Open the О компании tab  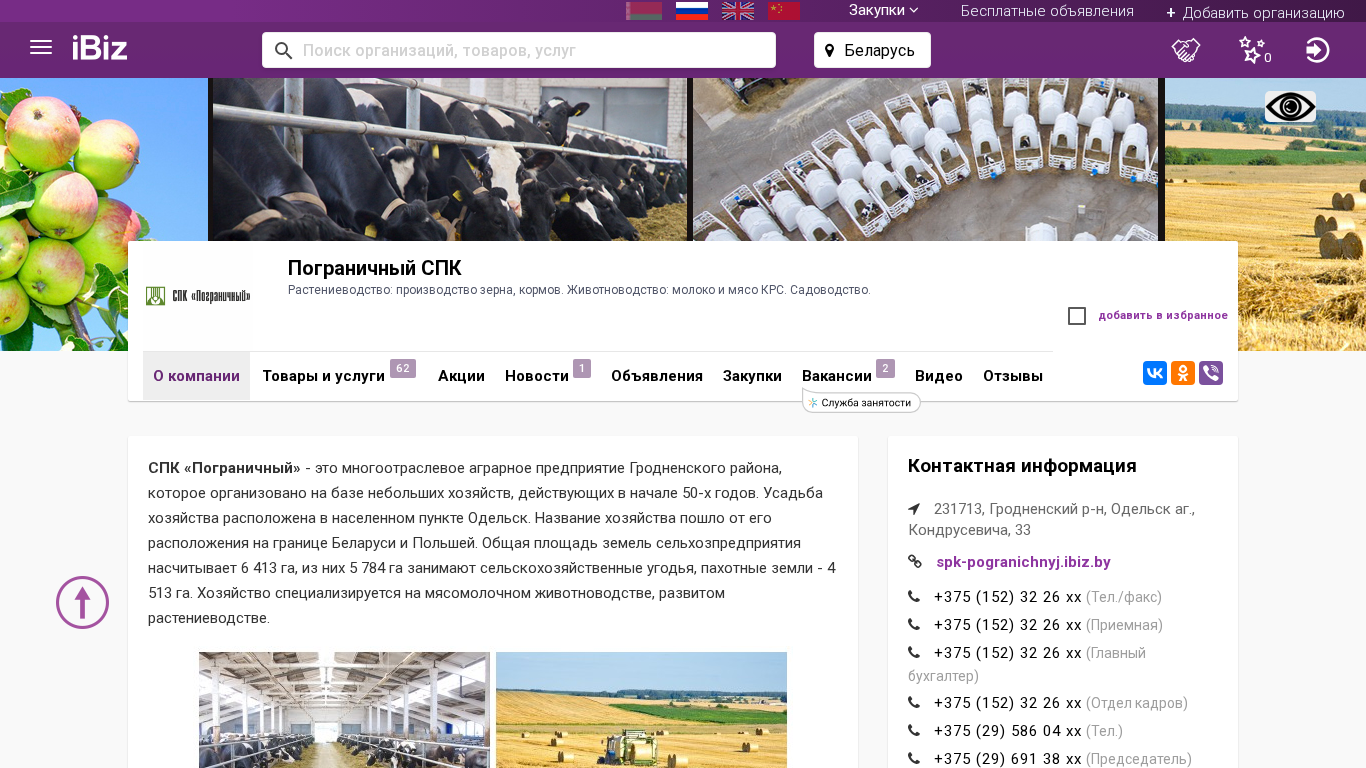(196, 376)
